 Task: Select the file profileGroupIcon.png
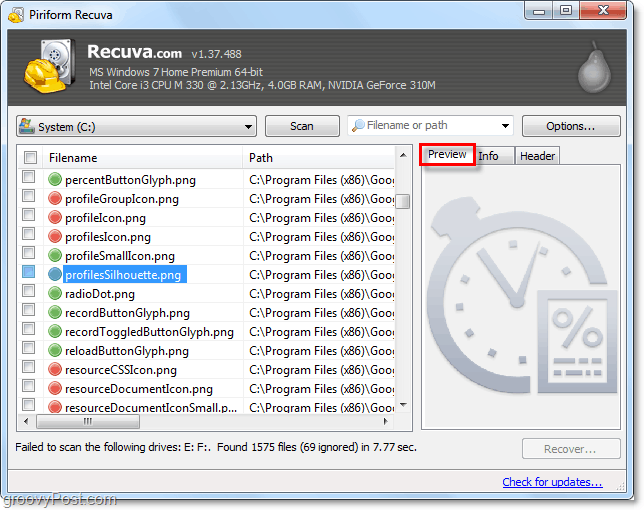(122, 199)
